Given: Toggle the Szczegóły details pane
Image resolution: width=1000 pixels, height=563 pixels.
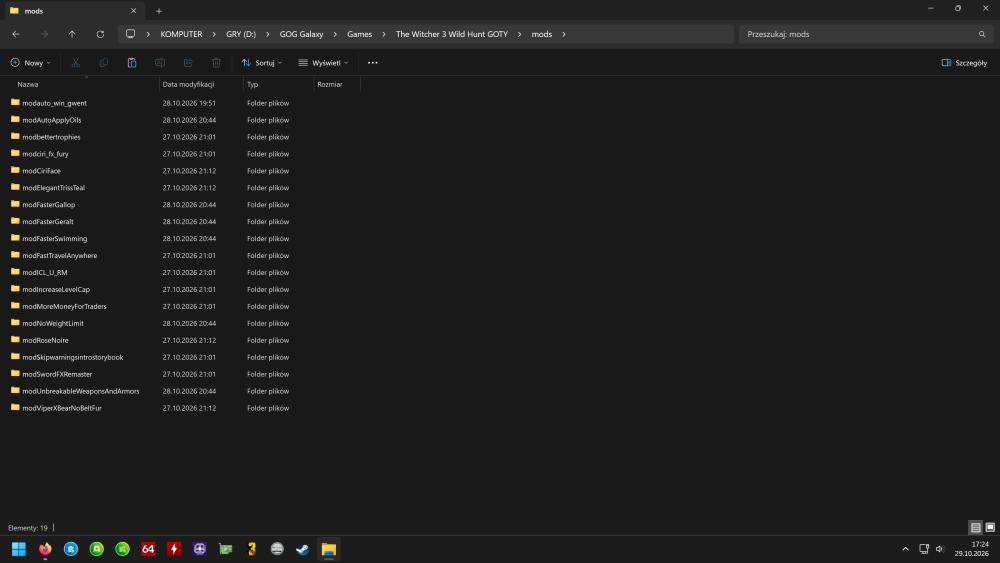Looking at the screenshot, I should pyautogui.click(x=964, y=62).
